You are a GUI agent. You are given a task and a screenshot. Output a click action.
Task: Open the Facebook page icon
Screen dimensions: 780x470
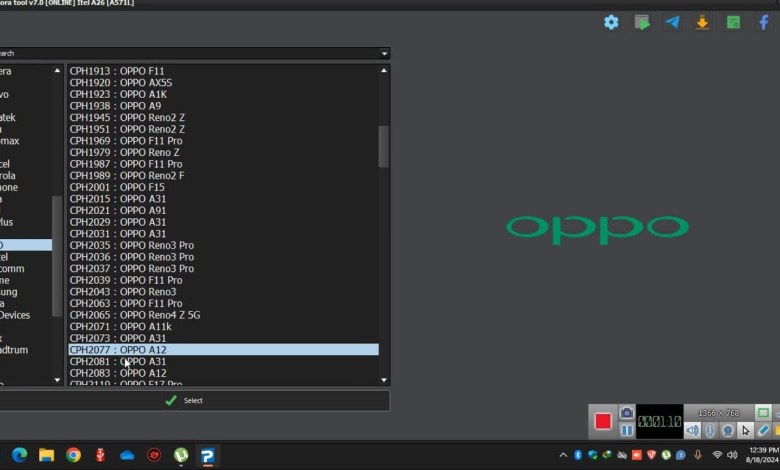coord(764,22)
